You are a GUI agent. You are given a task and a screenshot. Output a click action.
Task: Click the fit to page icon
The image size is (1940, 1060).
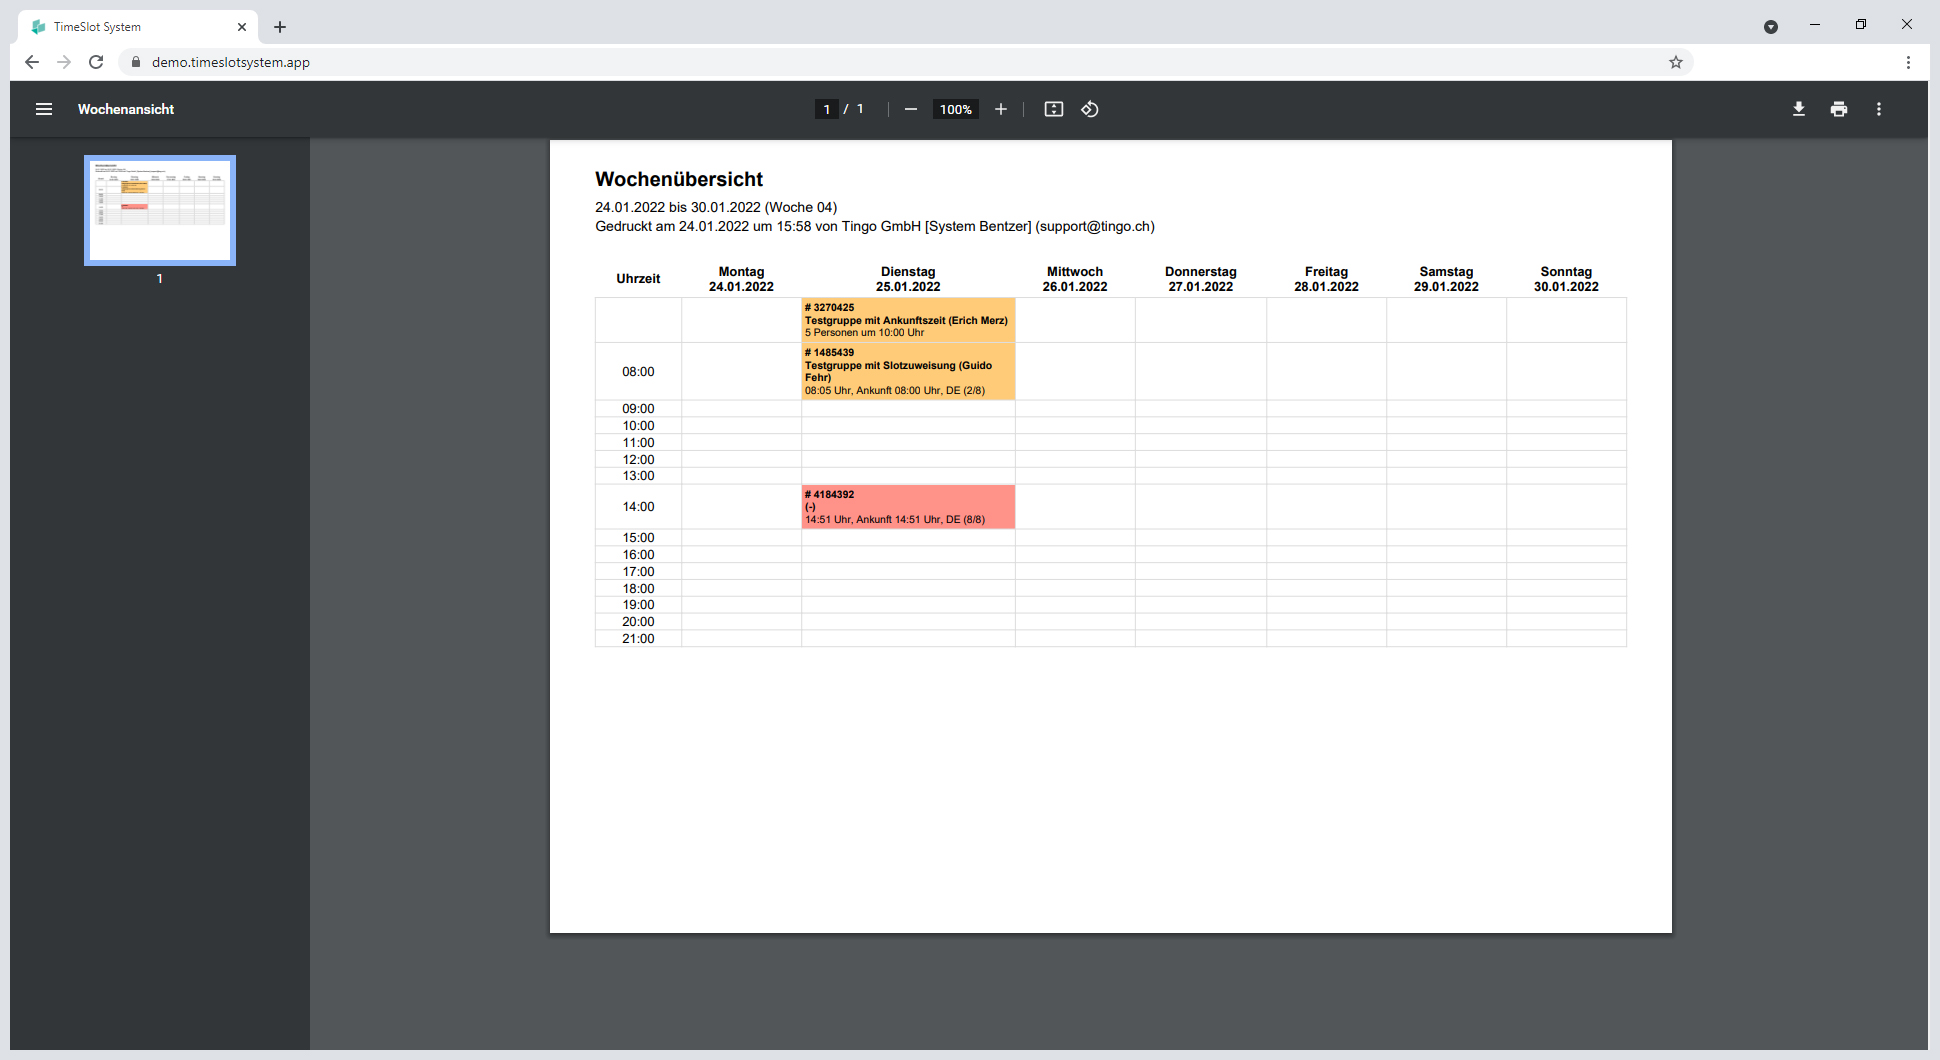point(1054,109)
